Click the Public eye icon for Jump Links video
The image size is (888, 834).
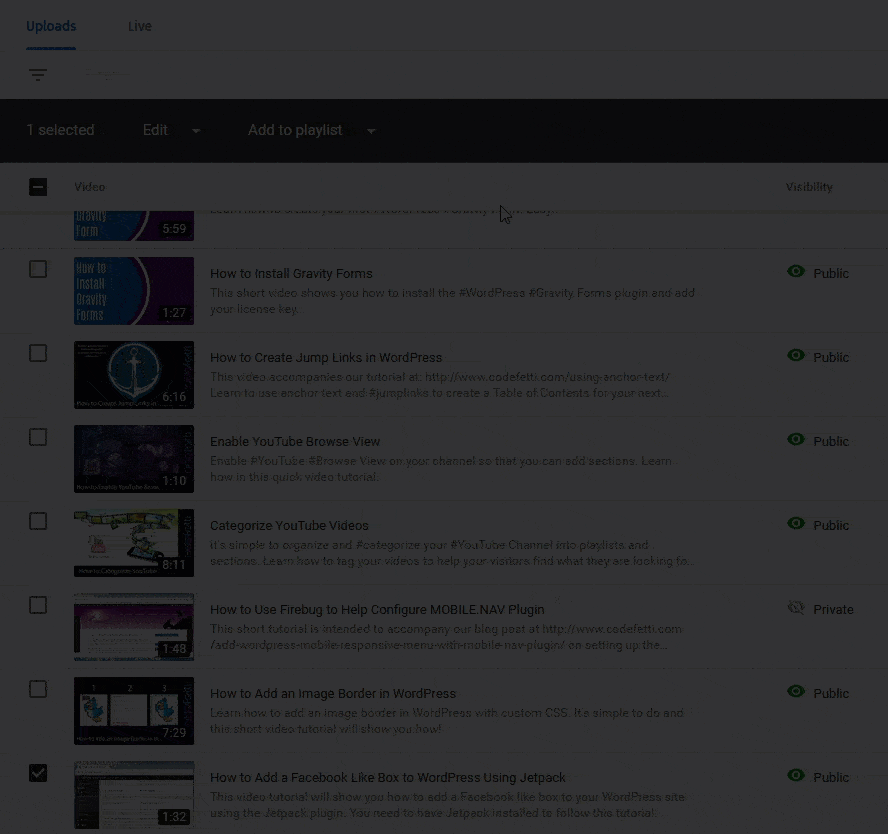pos(796,356)
